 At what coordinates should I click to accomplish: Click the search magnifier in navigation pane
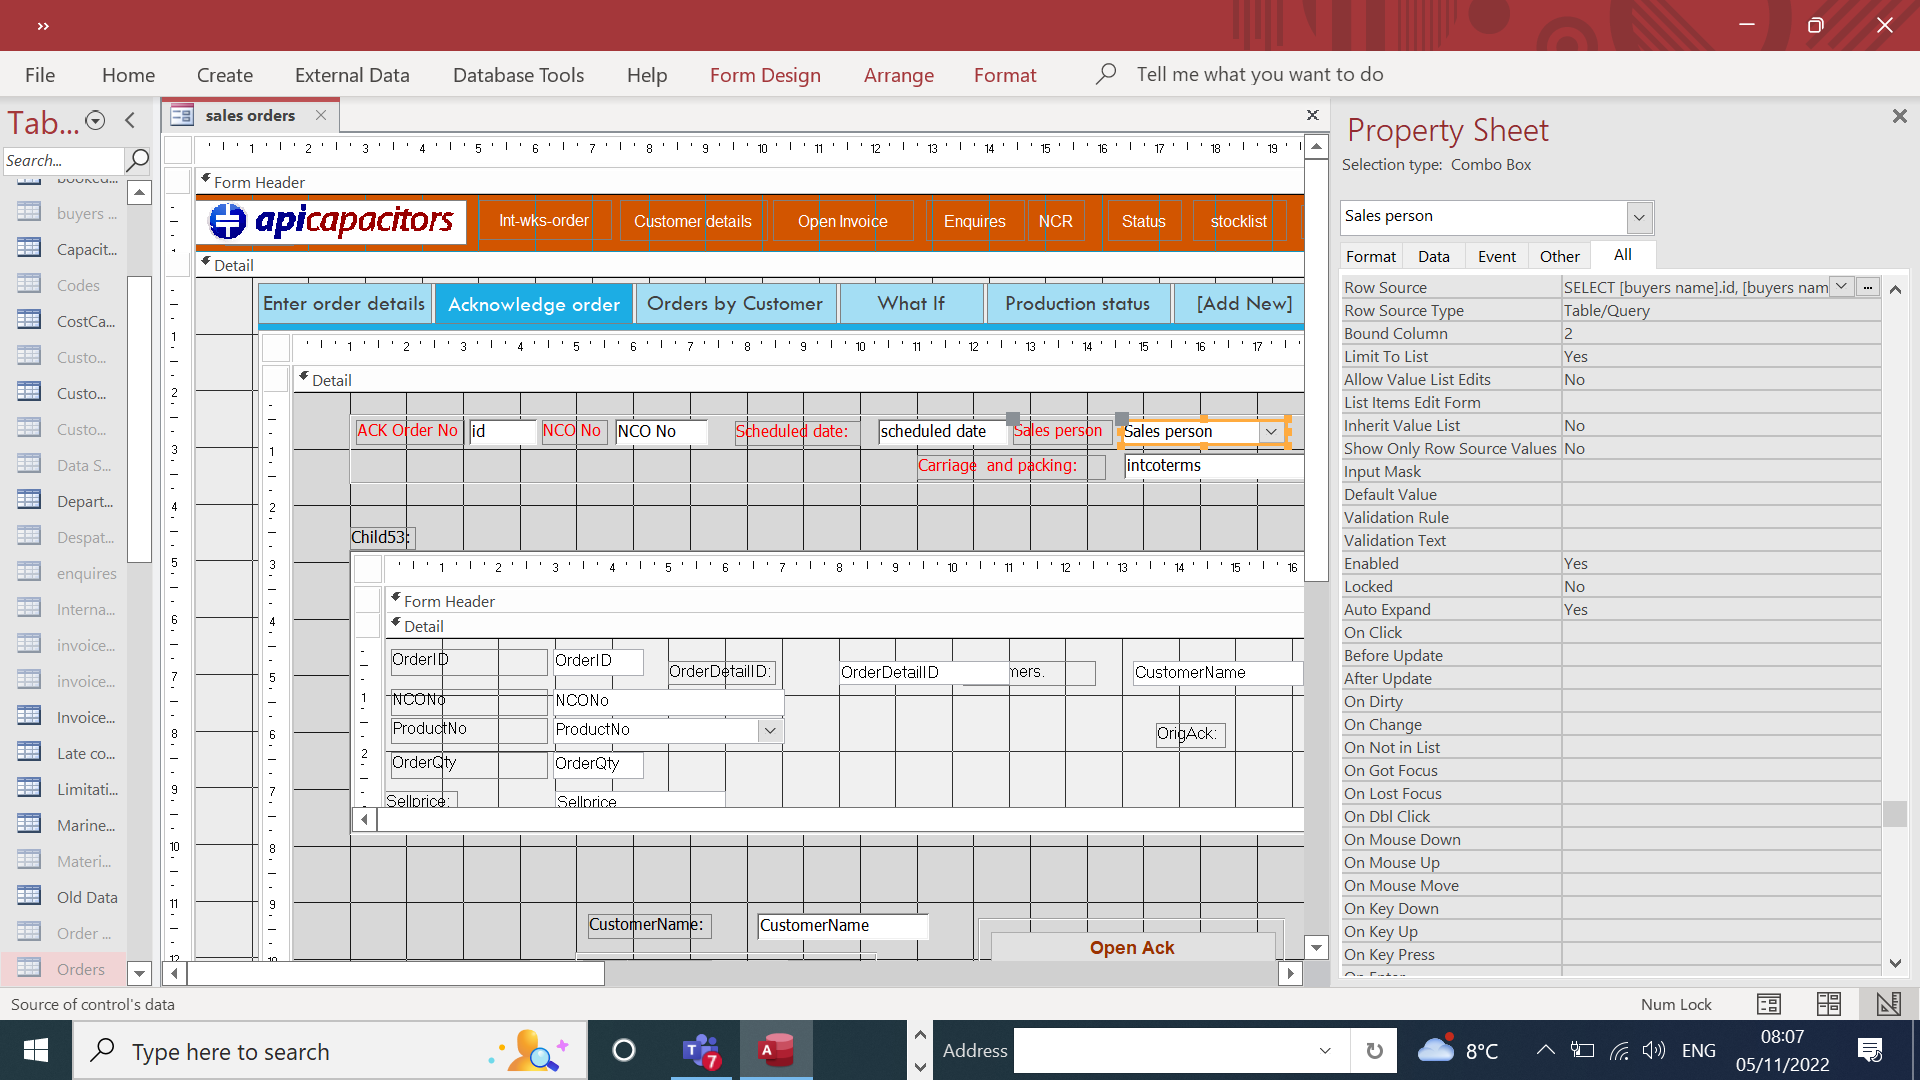click(138, 160)
